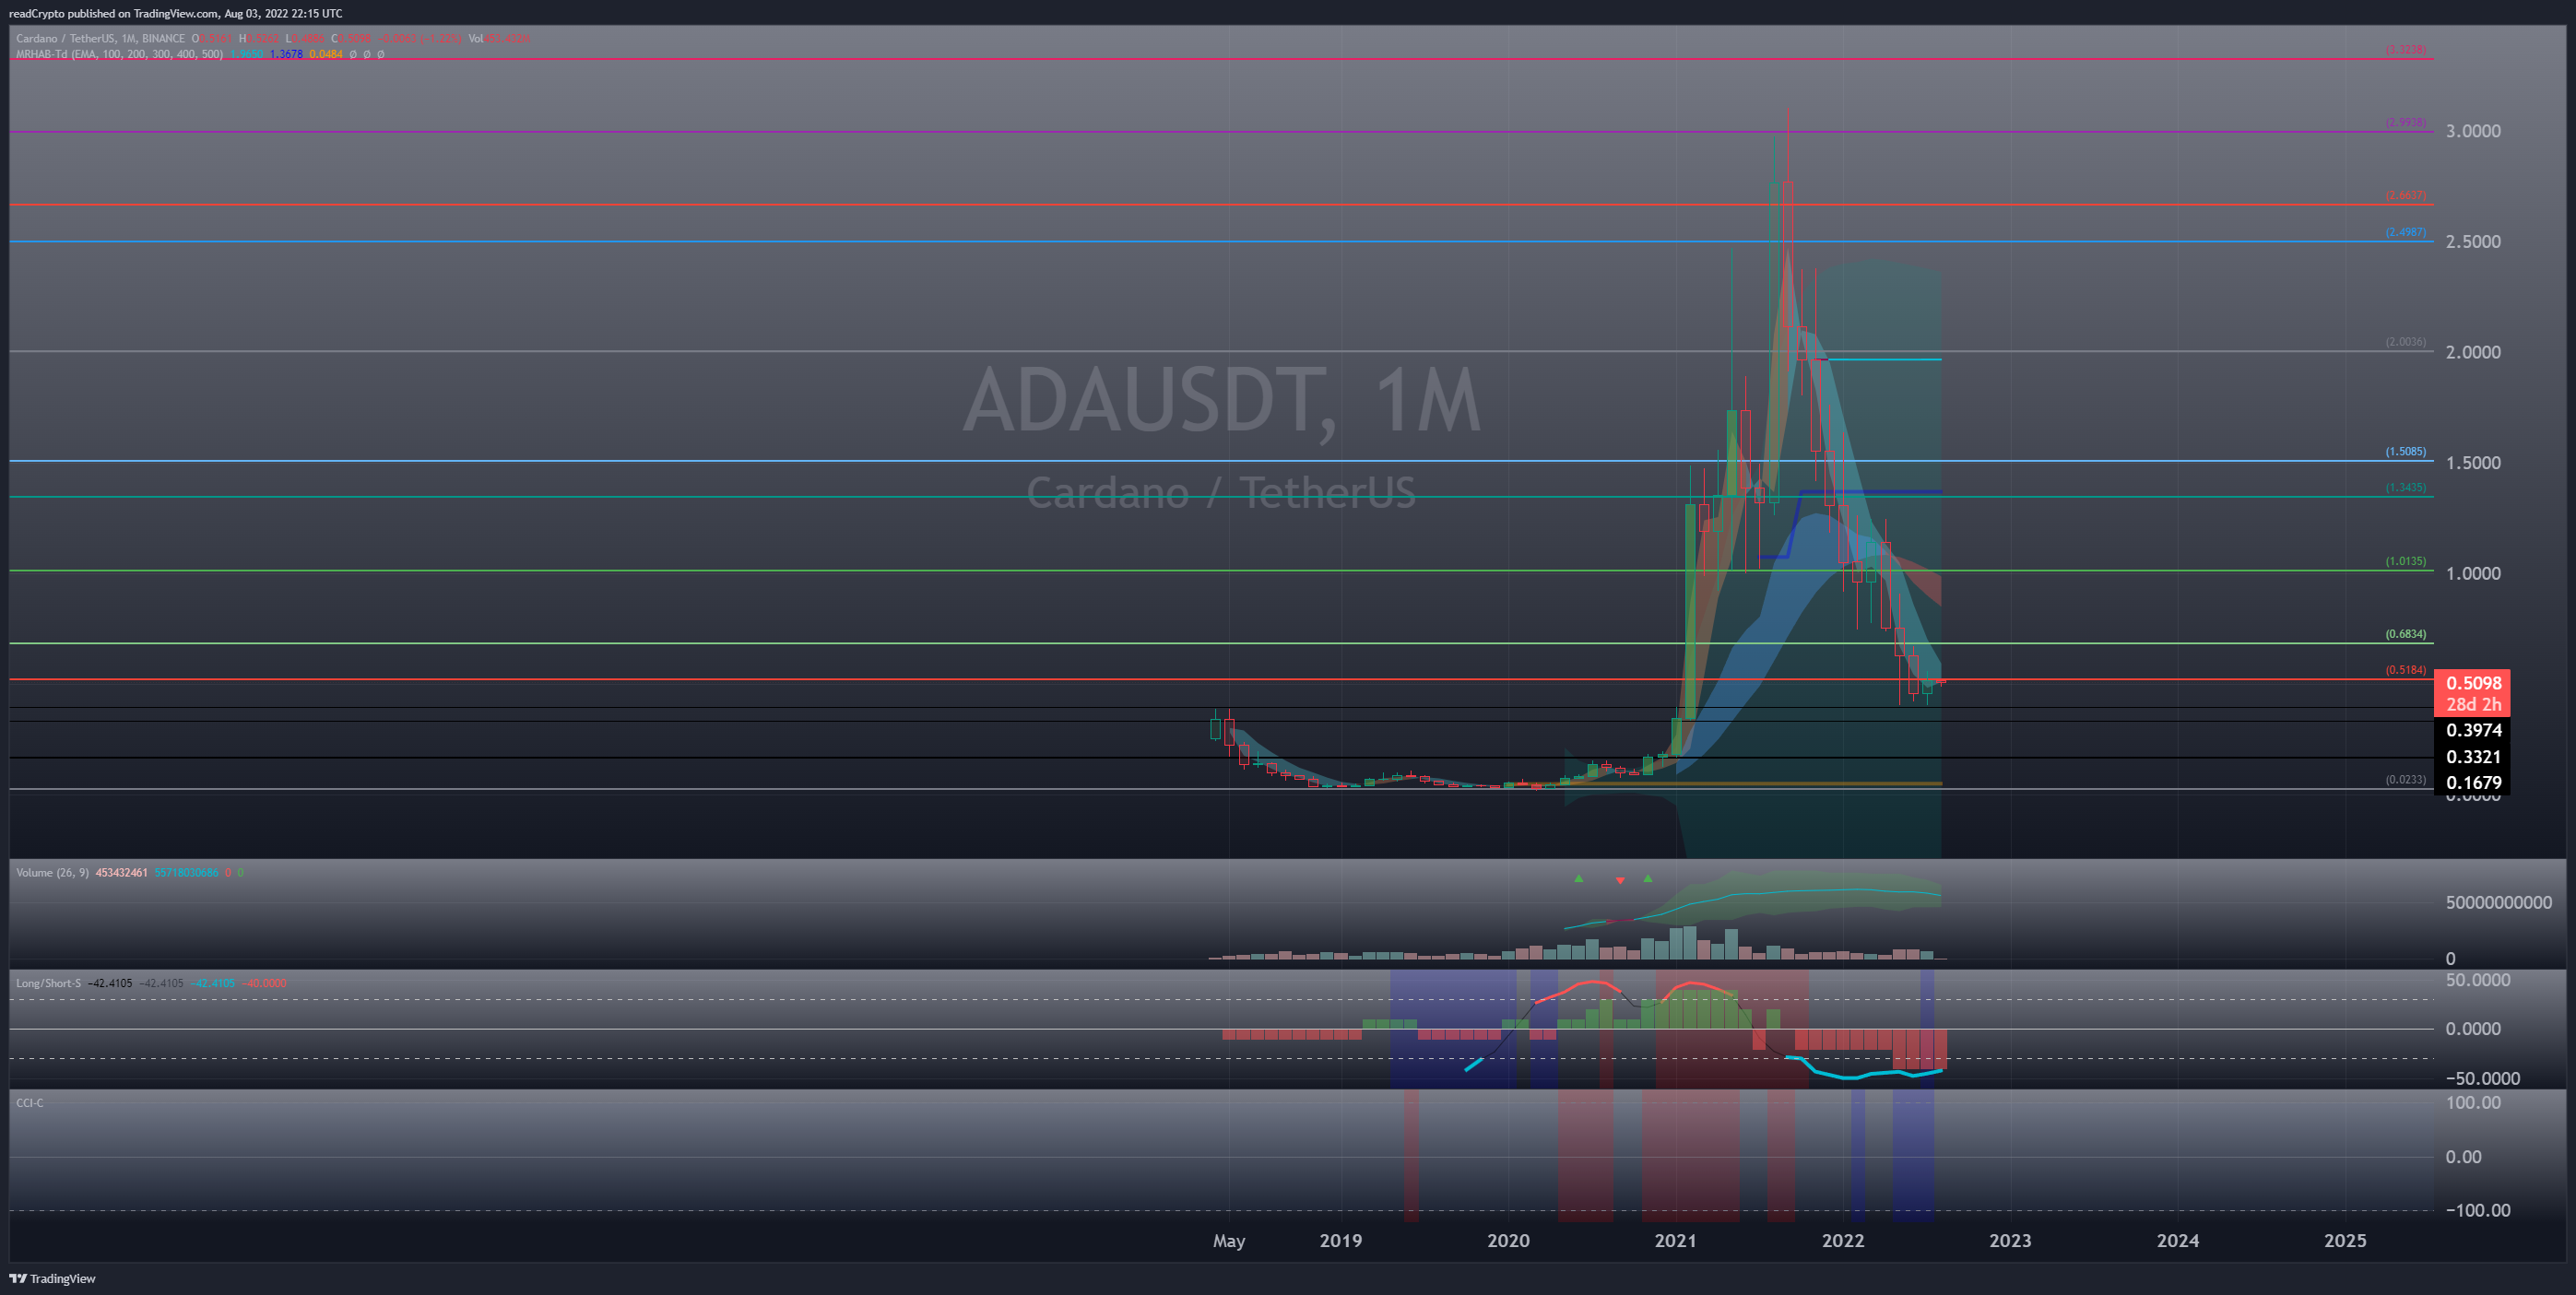The image size is (2576, 1295).
Task: Click the 50000000000 volume axis value
Action: [x=2499, y=902]
